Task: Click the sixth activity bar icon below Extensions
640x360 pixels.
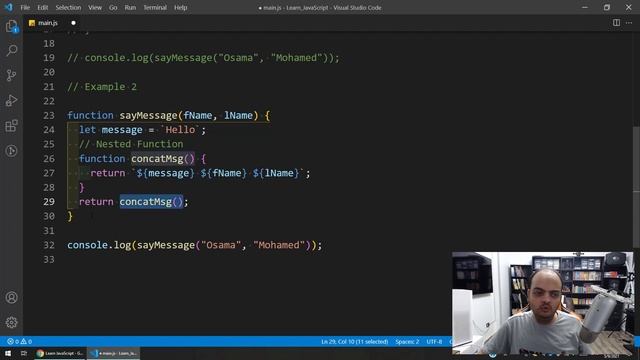Action: click(x=11, y=151)
